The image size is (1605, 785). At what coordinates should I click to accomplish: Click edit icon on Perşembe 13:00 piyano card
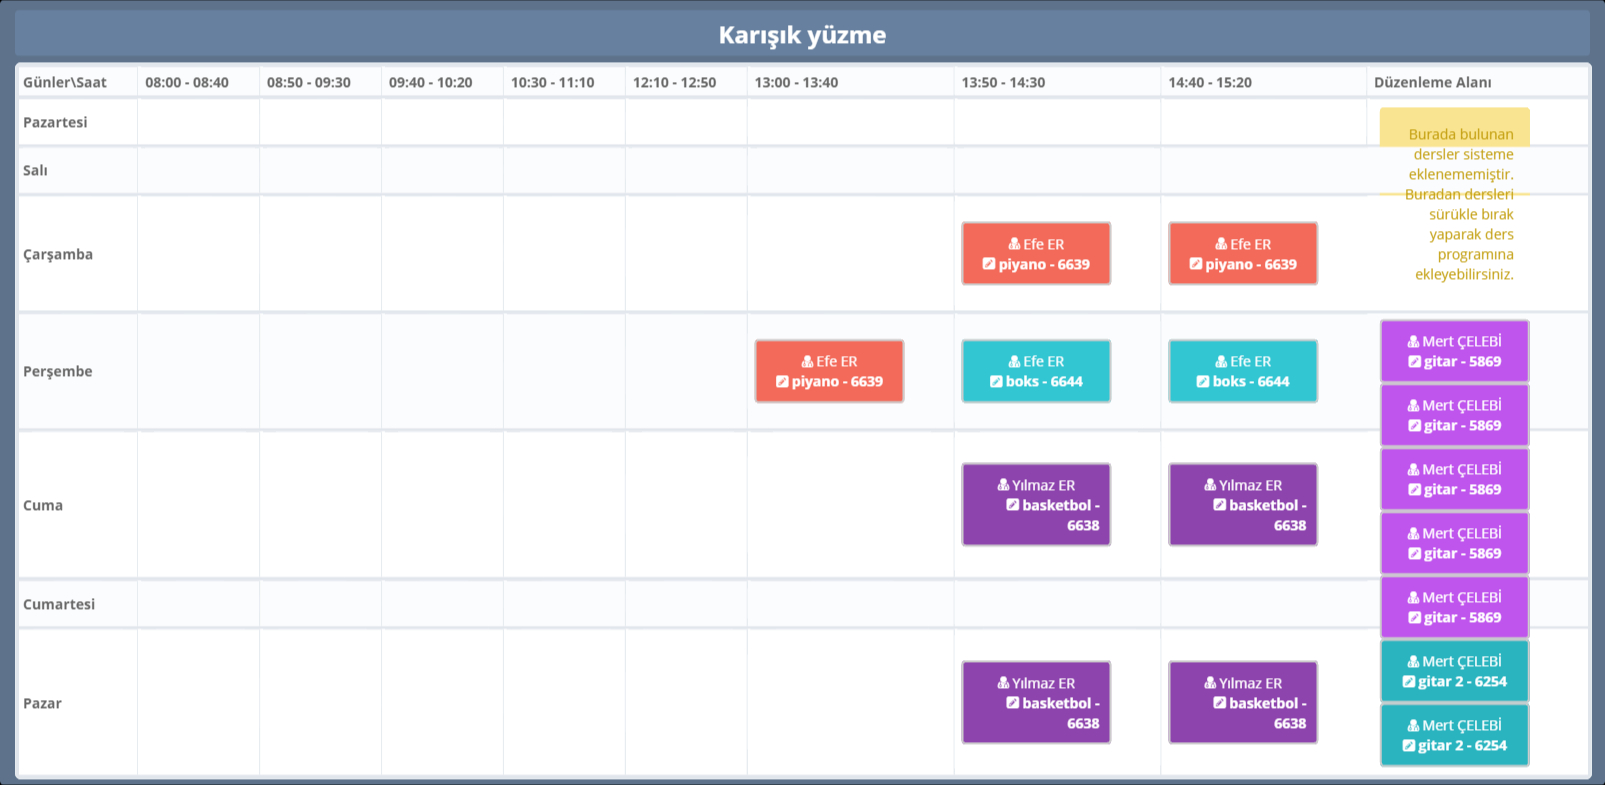[782, 382]
